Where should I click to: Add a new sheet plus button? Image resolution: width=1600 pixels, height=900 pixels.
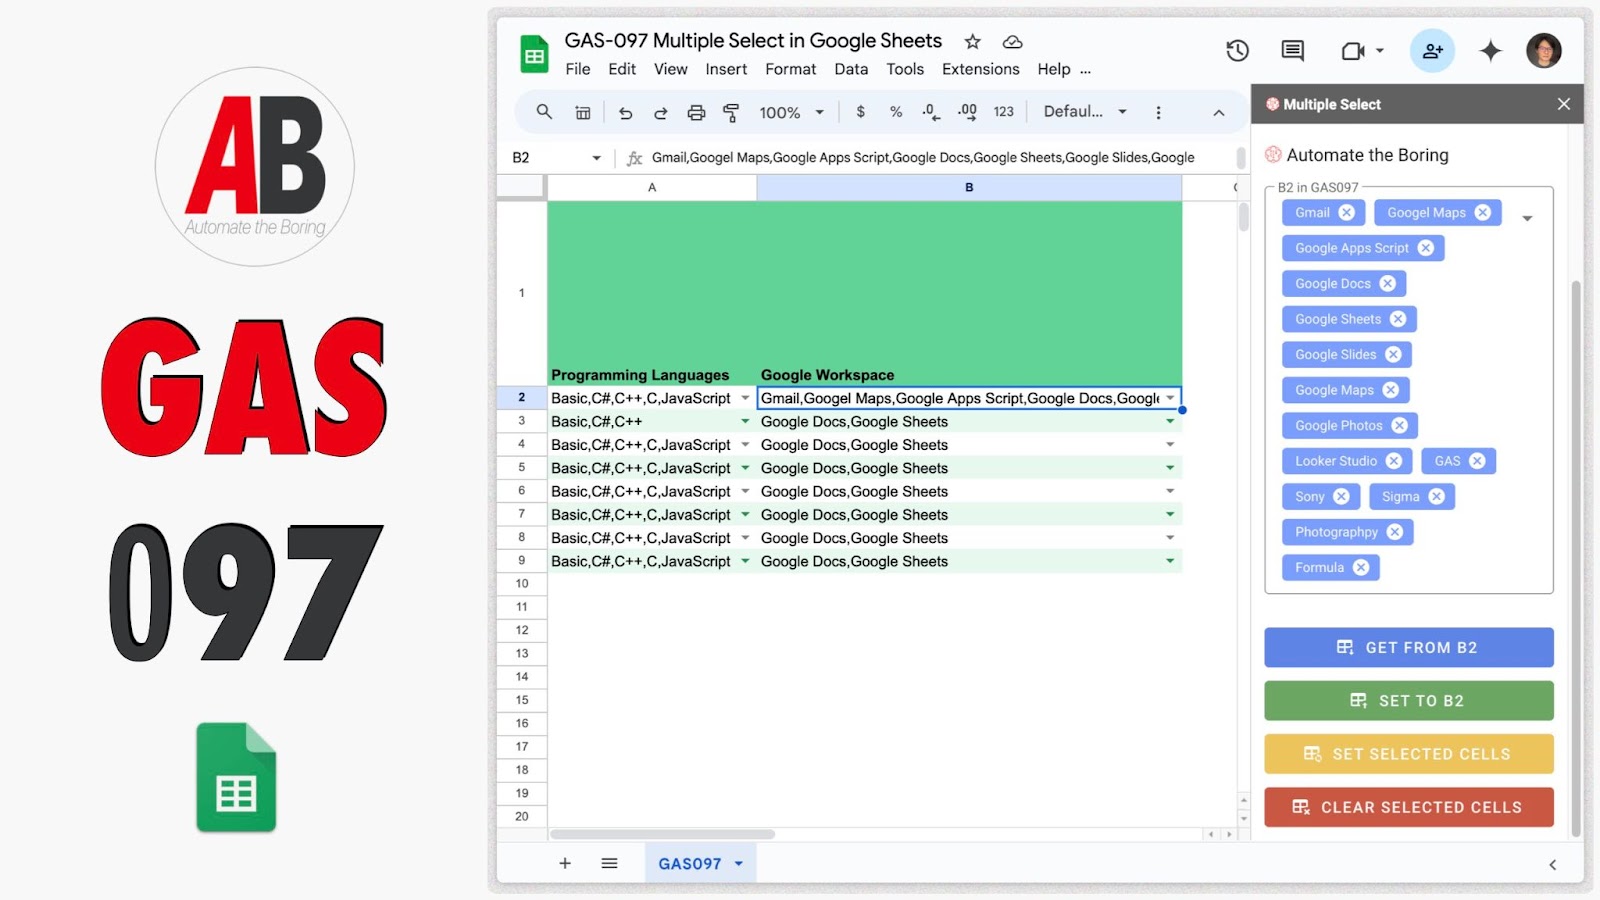click(565, 863)
